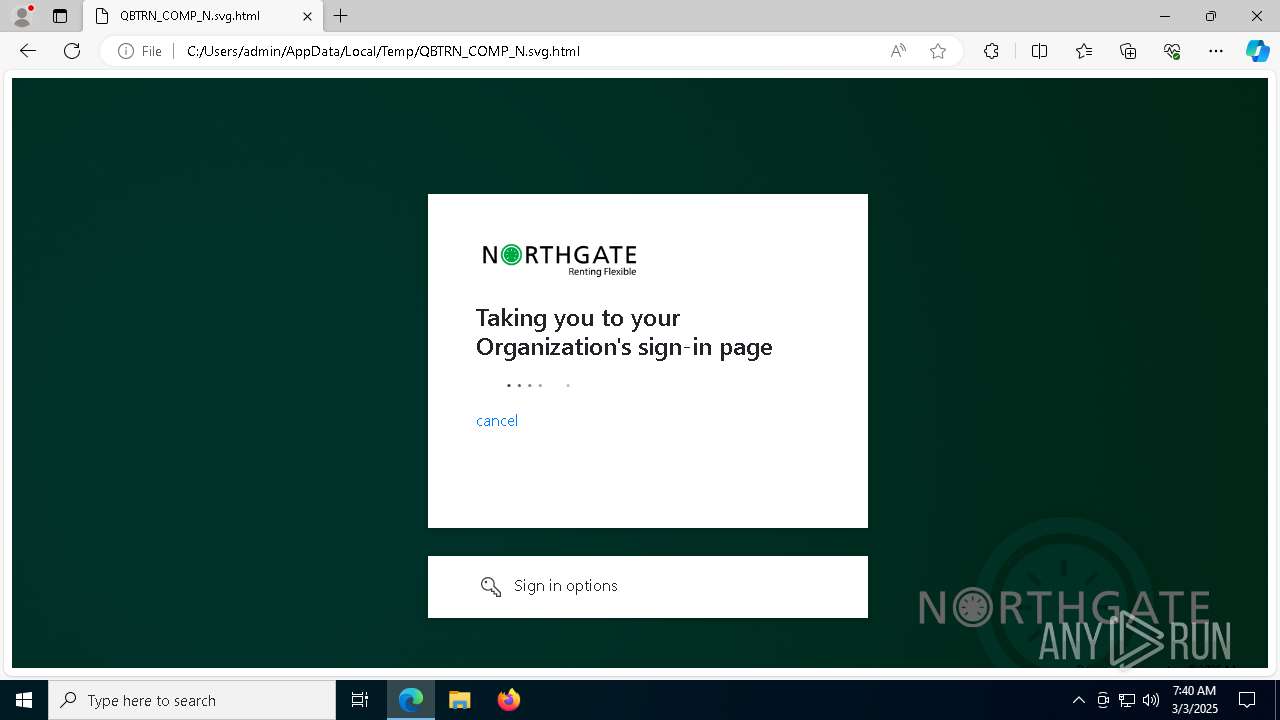Go back to the previous page
Screen dimensions: 1280x720
[x=28, y=51]
